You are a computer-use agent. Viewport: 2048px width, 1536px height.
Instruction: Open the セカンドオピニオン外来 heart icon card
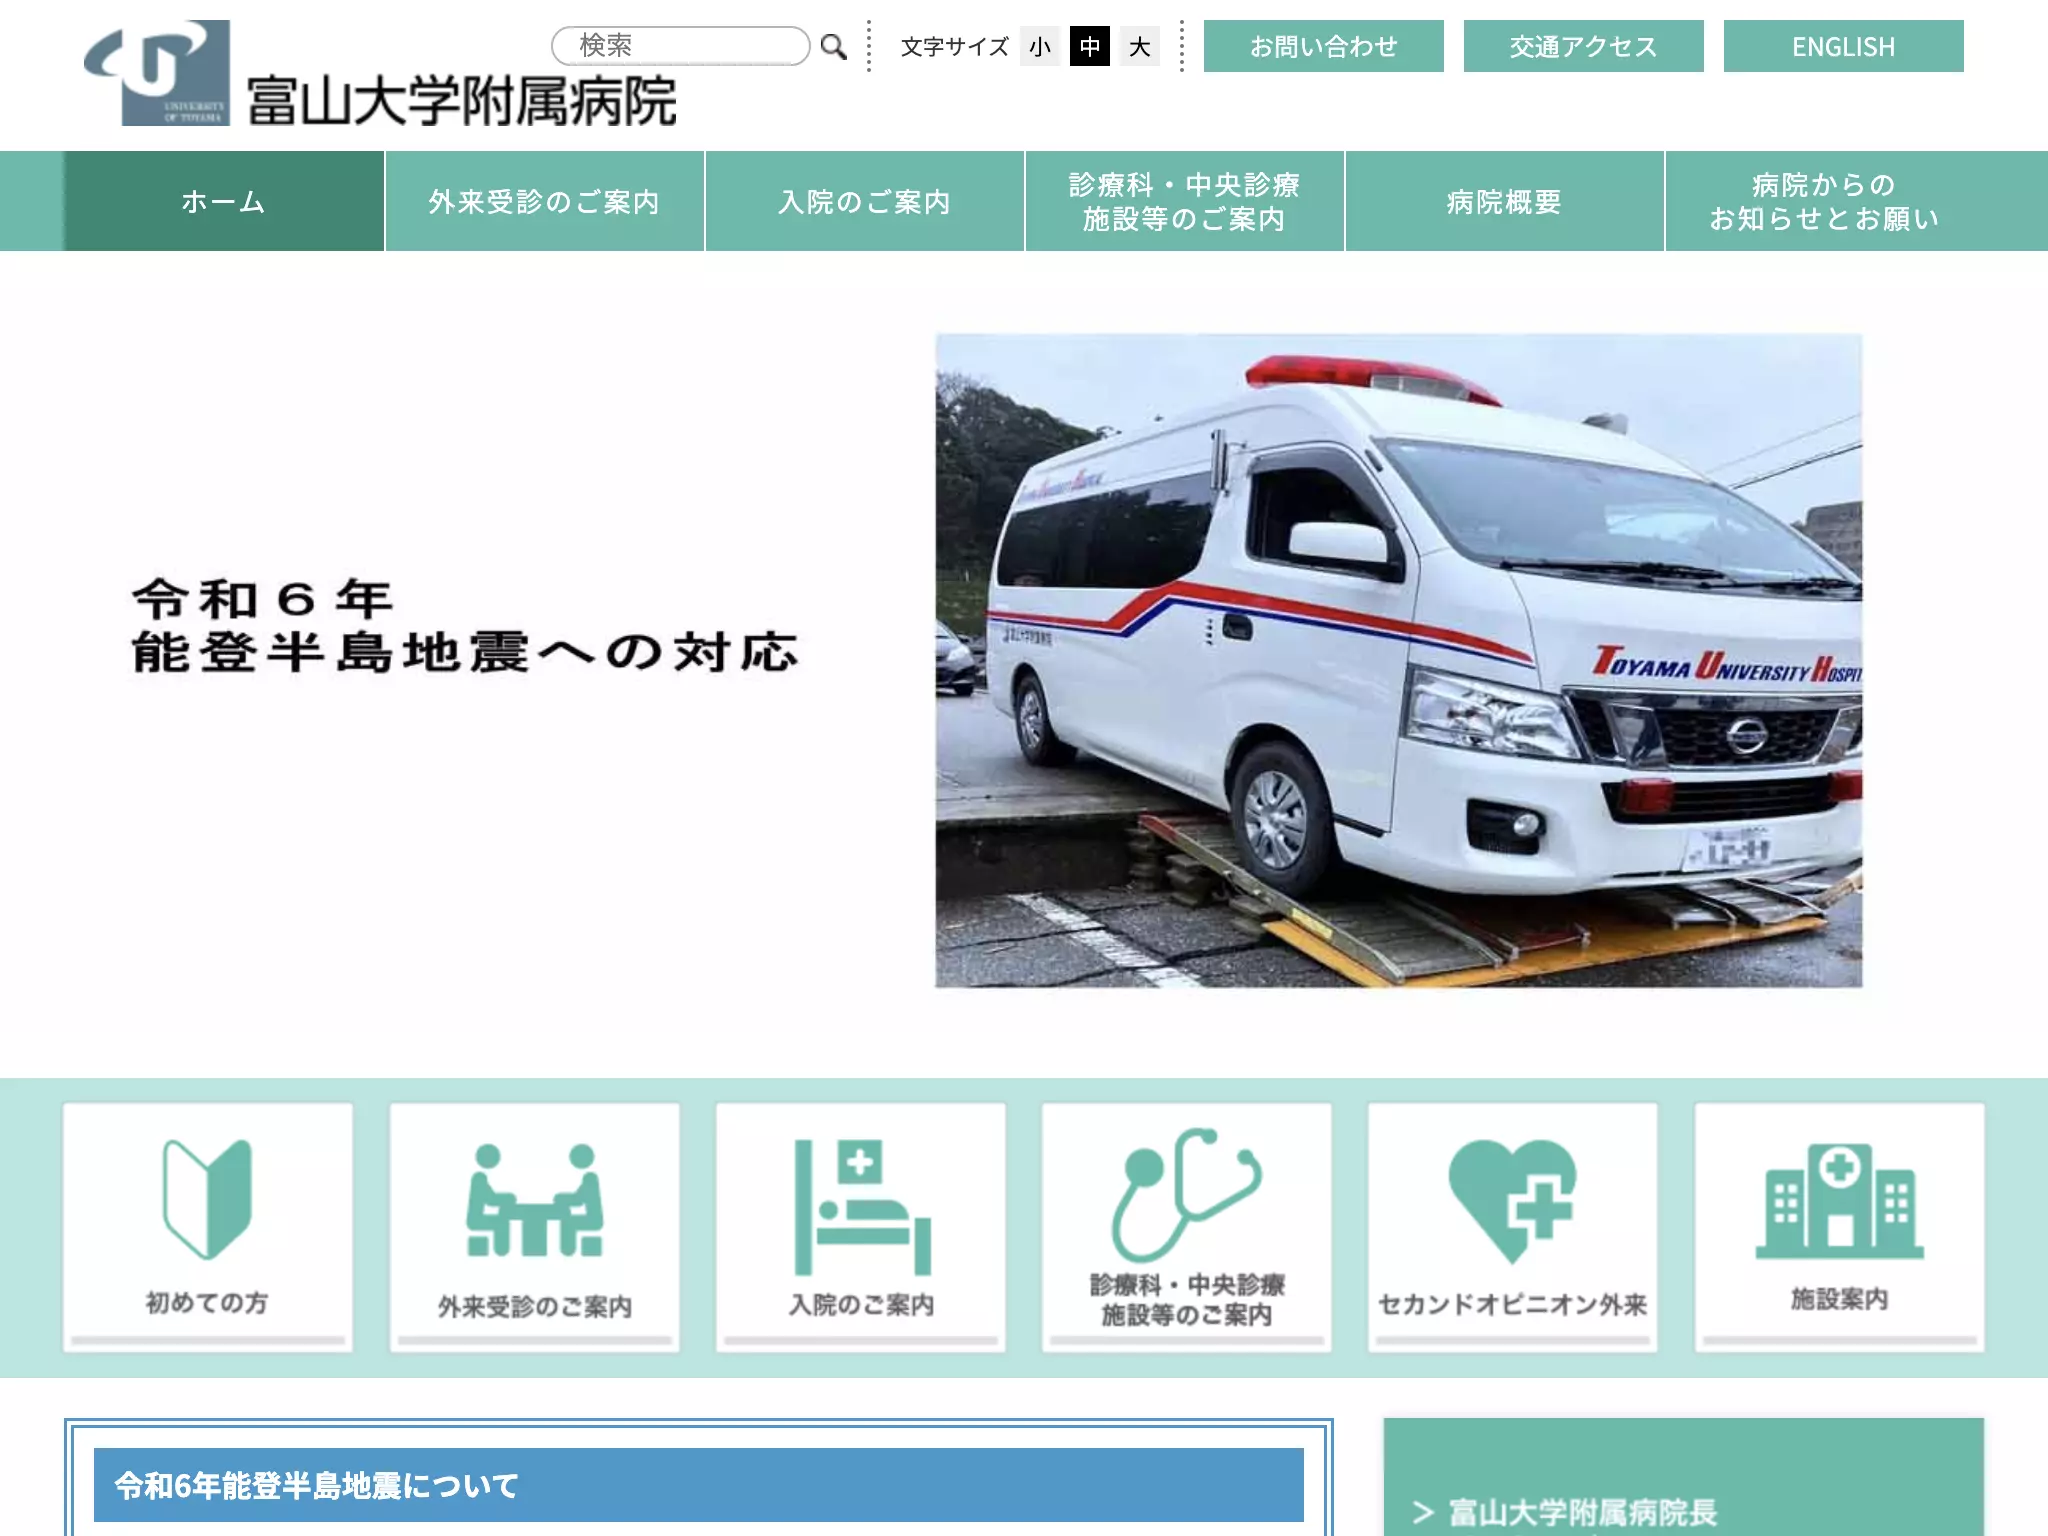tap(1513, 1227)
